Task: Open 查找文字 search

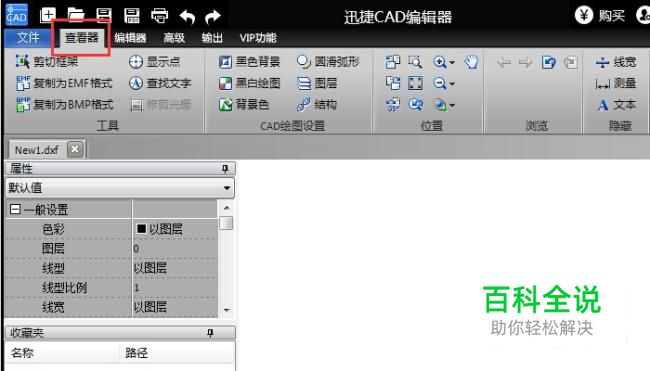Action: 160,83
